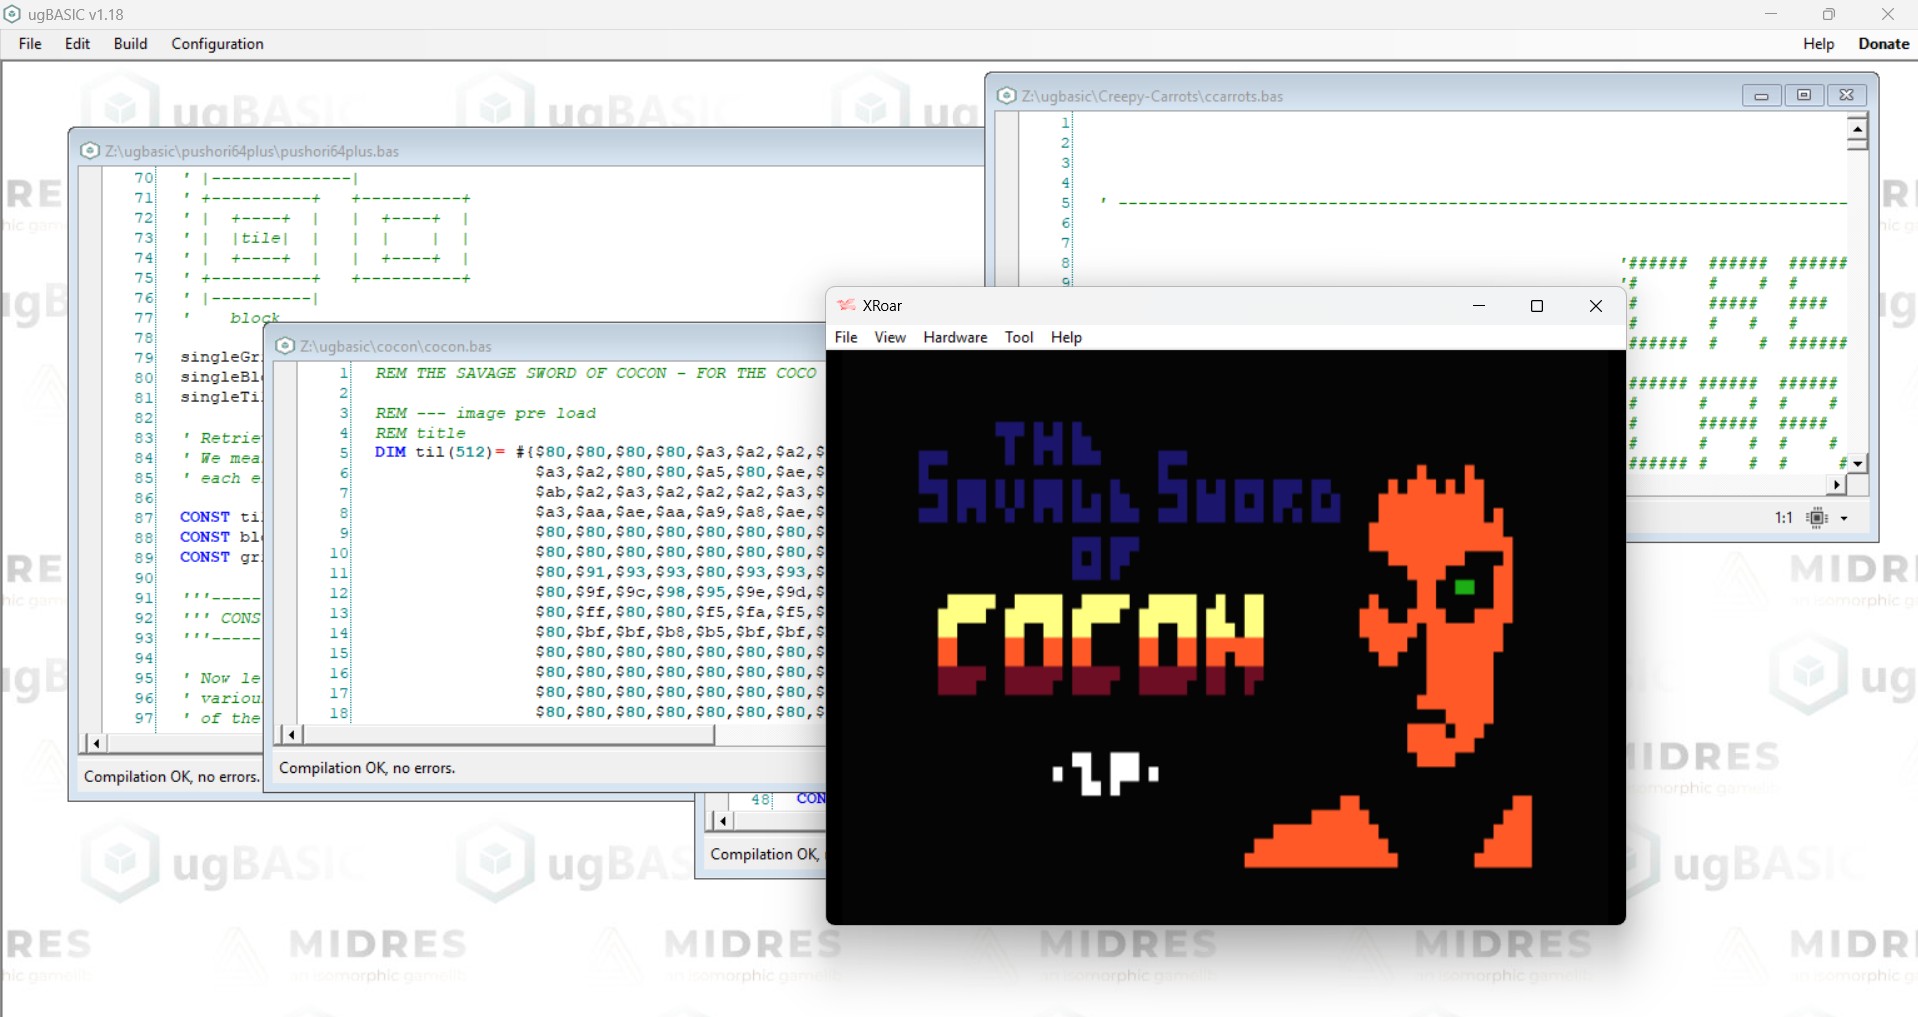Minimize the XRoar emulator window
The image size is (1918, 1017).
point(1479,306)
